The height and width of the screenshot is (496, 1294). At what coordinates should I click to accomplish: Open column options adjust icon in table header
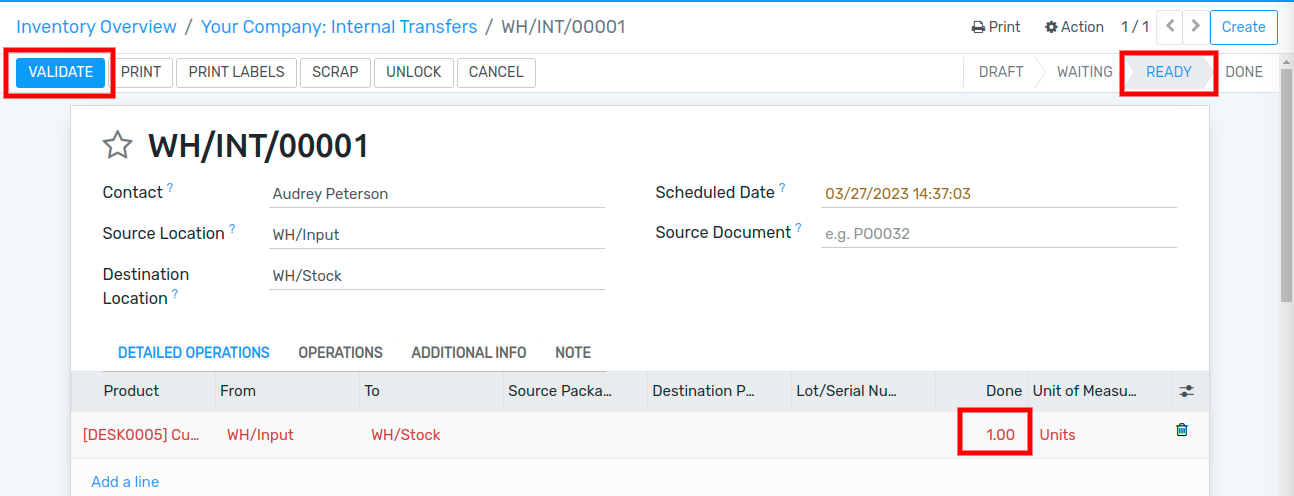coord(1187,391)
